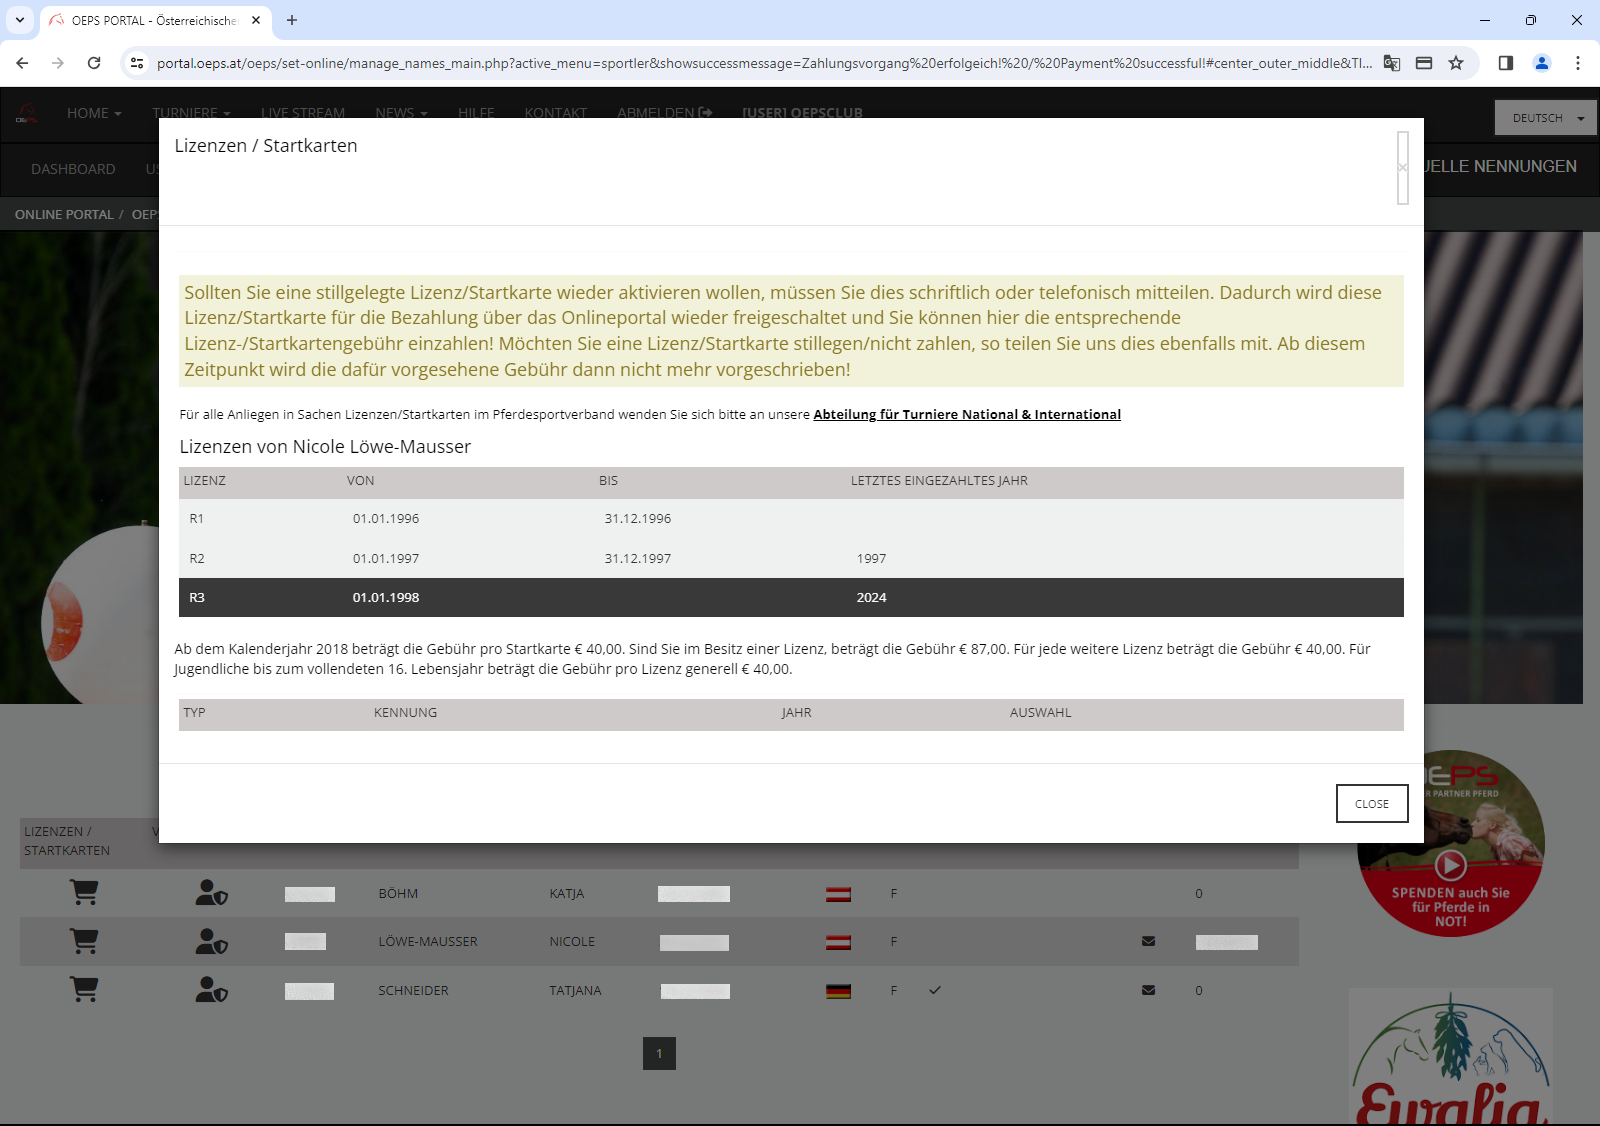1600x1126 pixels.
Task: Click the shopping cart icon for BÖHM
Action: point(84,892)
